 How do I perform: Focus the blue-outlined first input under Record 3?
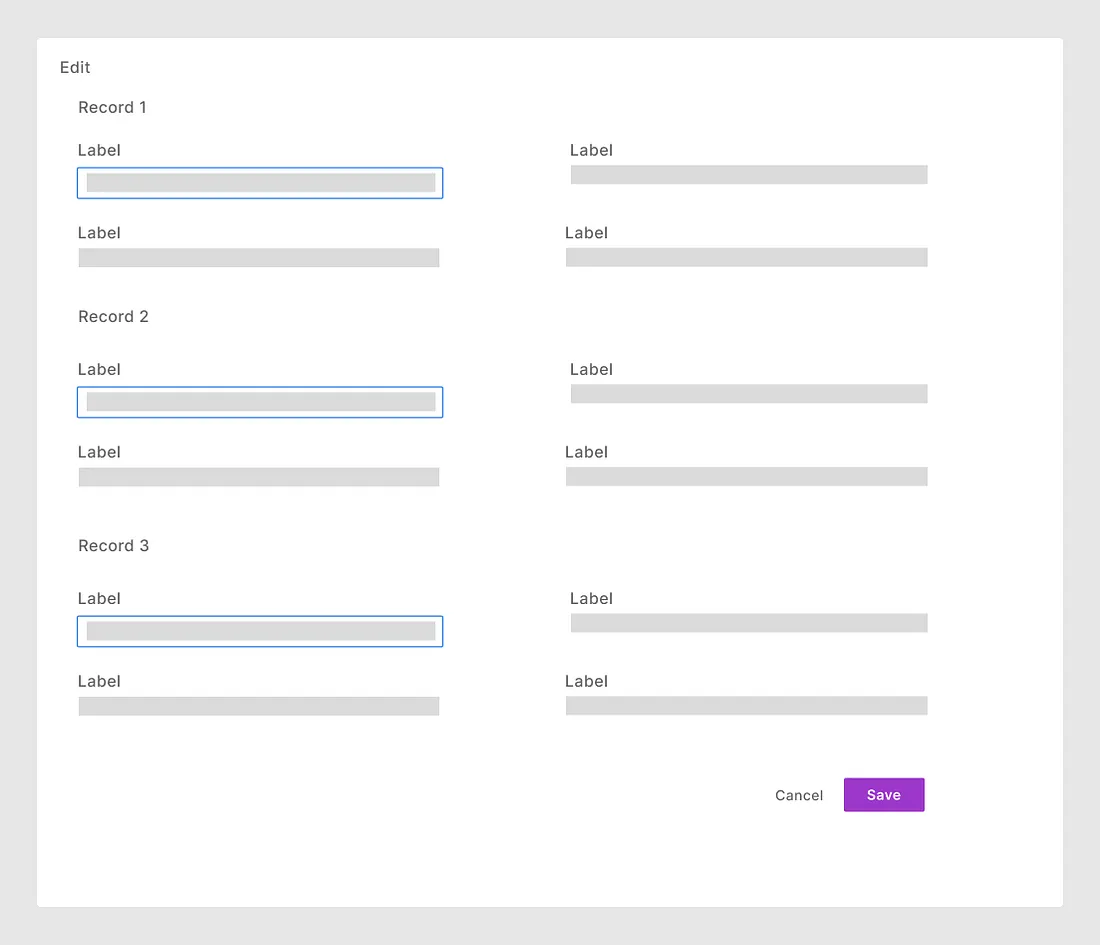[260, 631]
